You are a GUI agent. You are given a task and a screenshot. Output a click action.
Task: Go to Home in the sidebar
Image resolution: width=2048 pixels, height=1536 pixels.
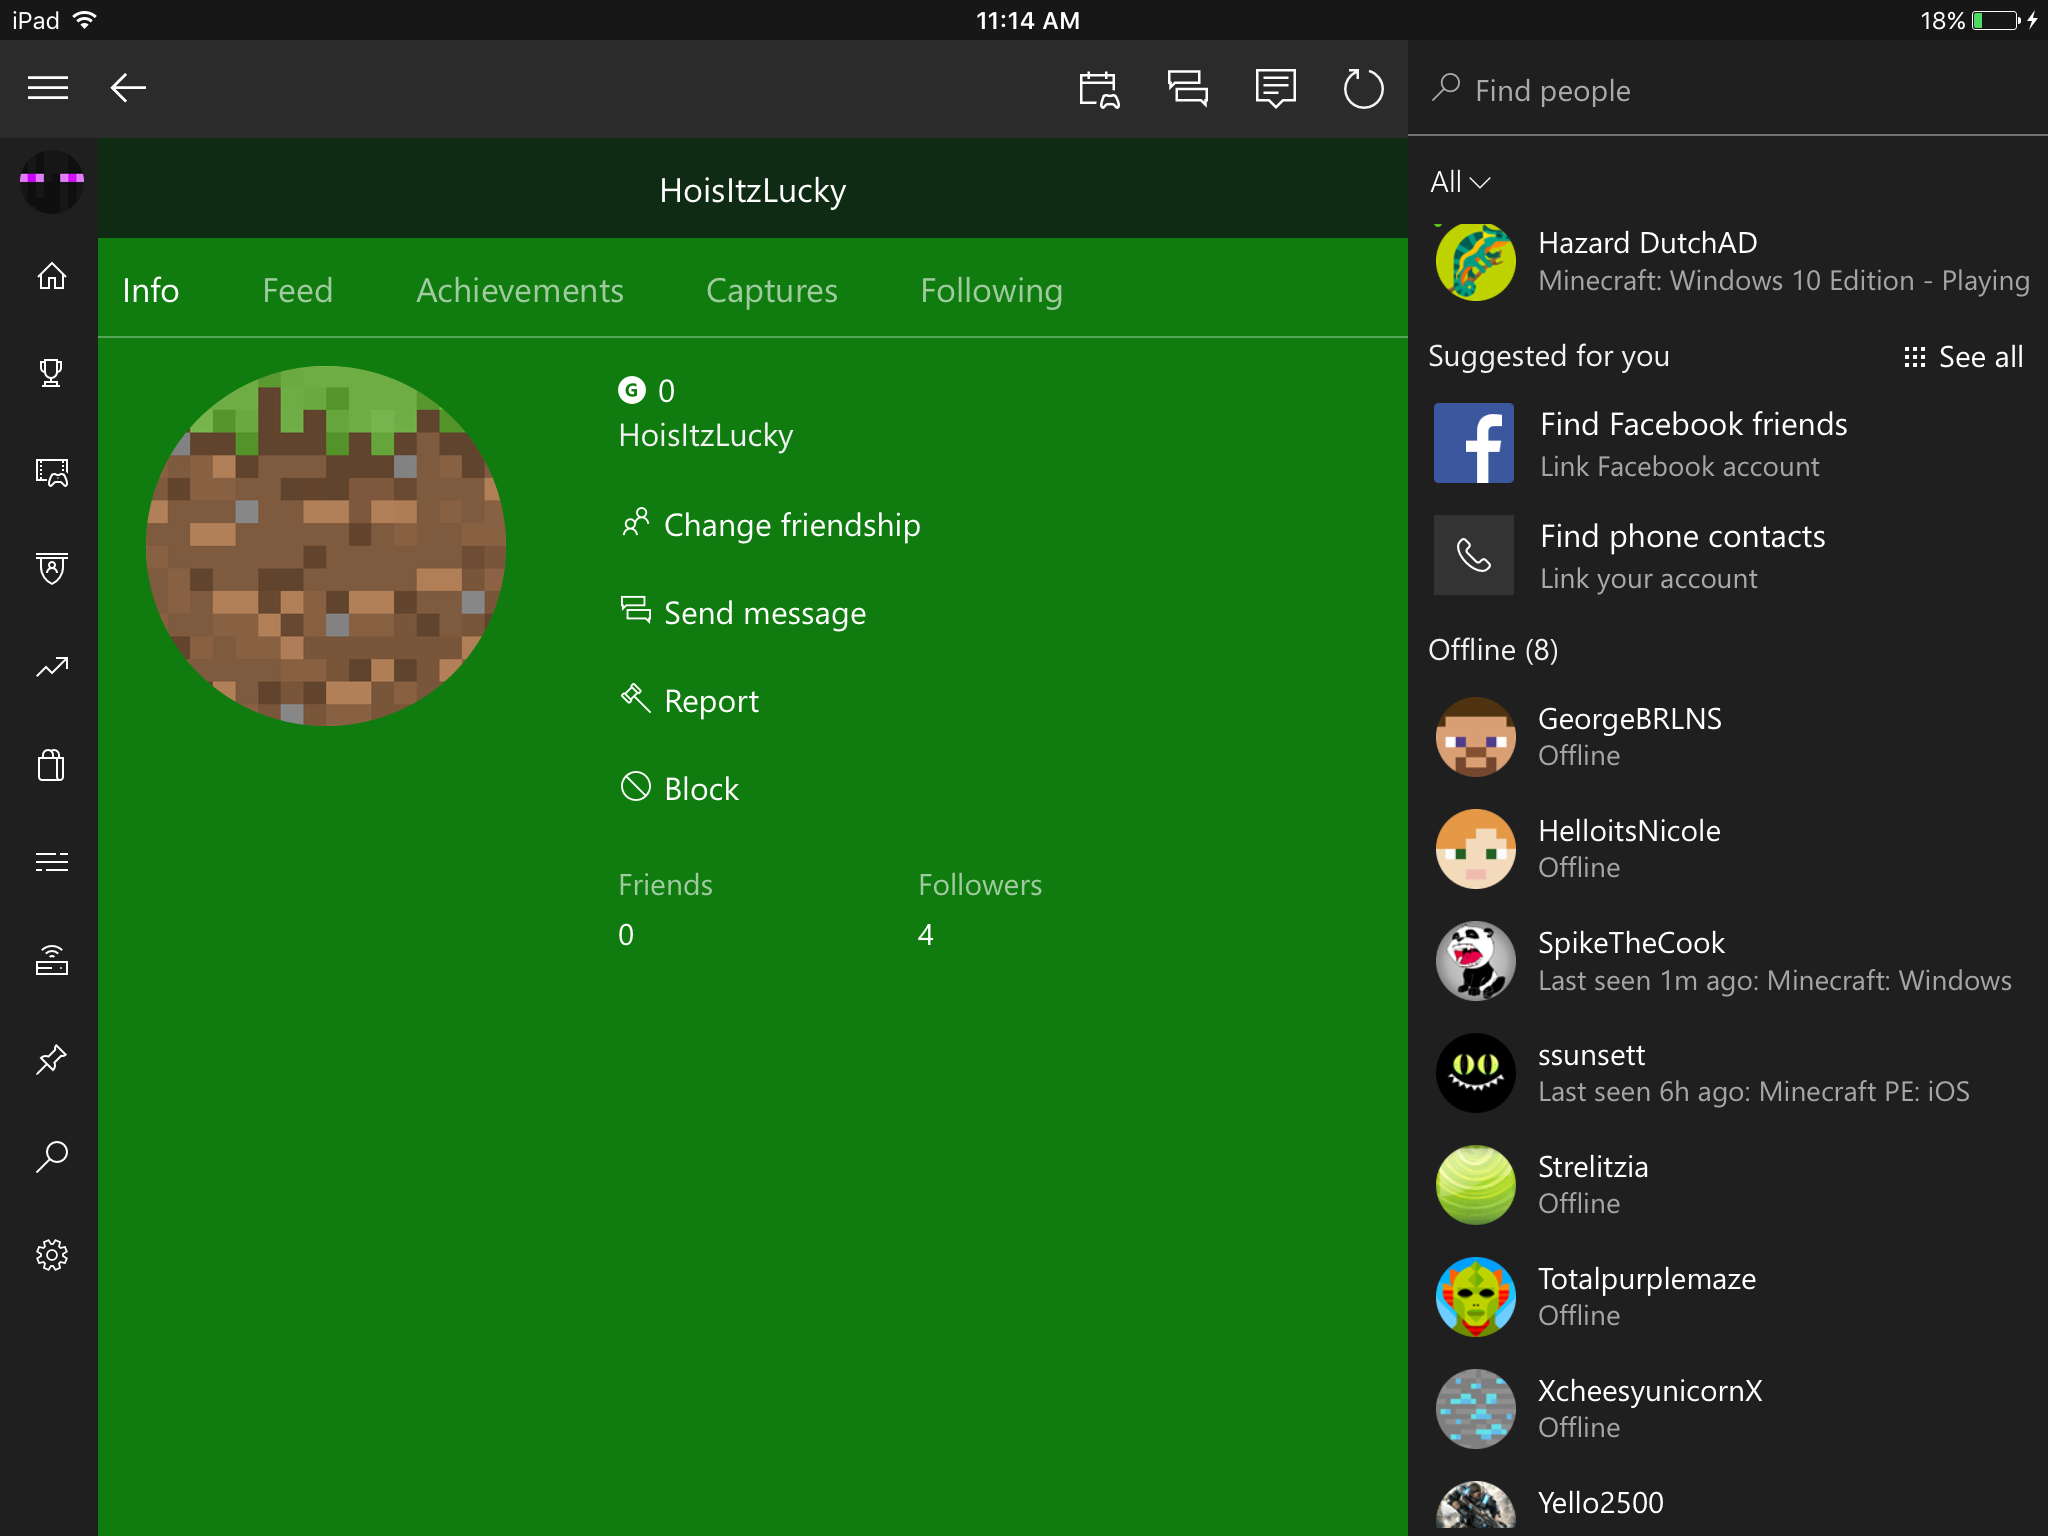pyautogui.click(x=52, y=276)
